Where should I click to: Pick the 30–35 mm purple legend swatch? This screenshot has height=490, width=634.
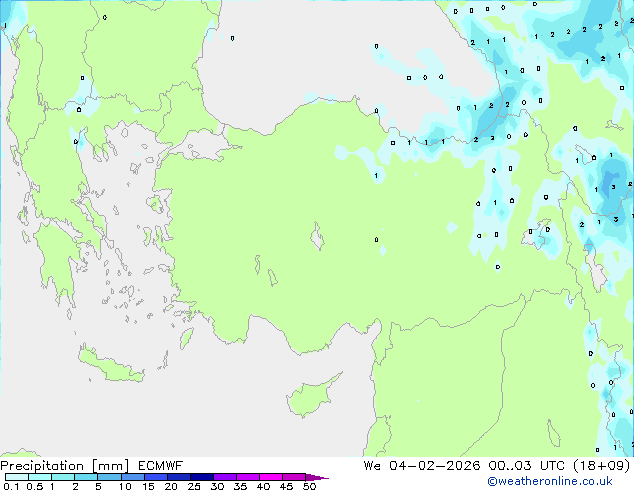(225, 477)
